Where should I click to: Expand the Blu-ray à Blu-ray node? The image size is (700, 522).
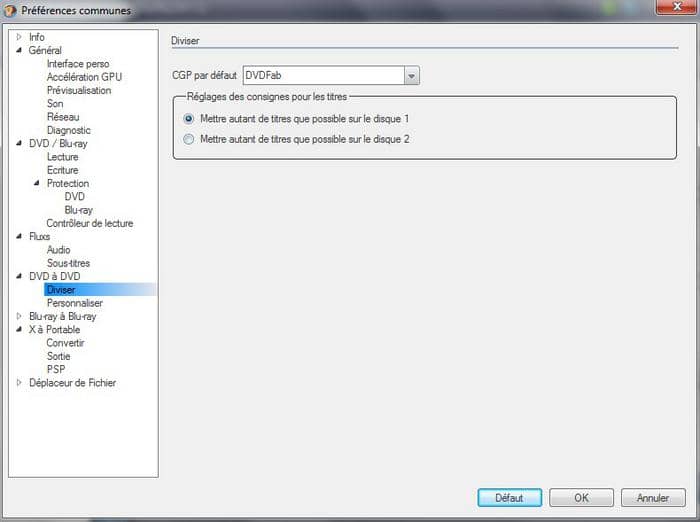(x=19, y=316)
